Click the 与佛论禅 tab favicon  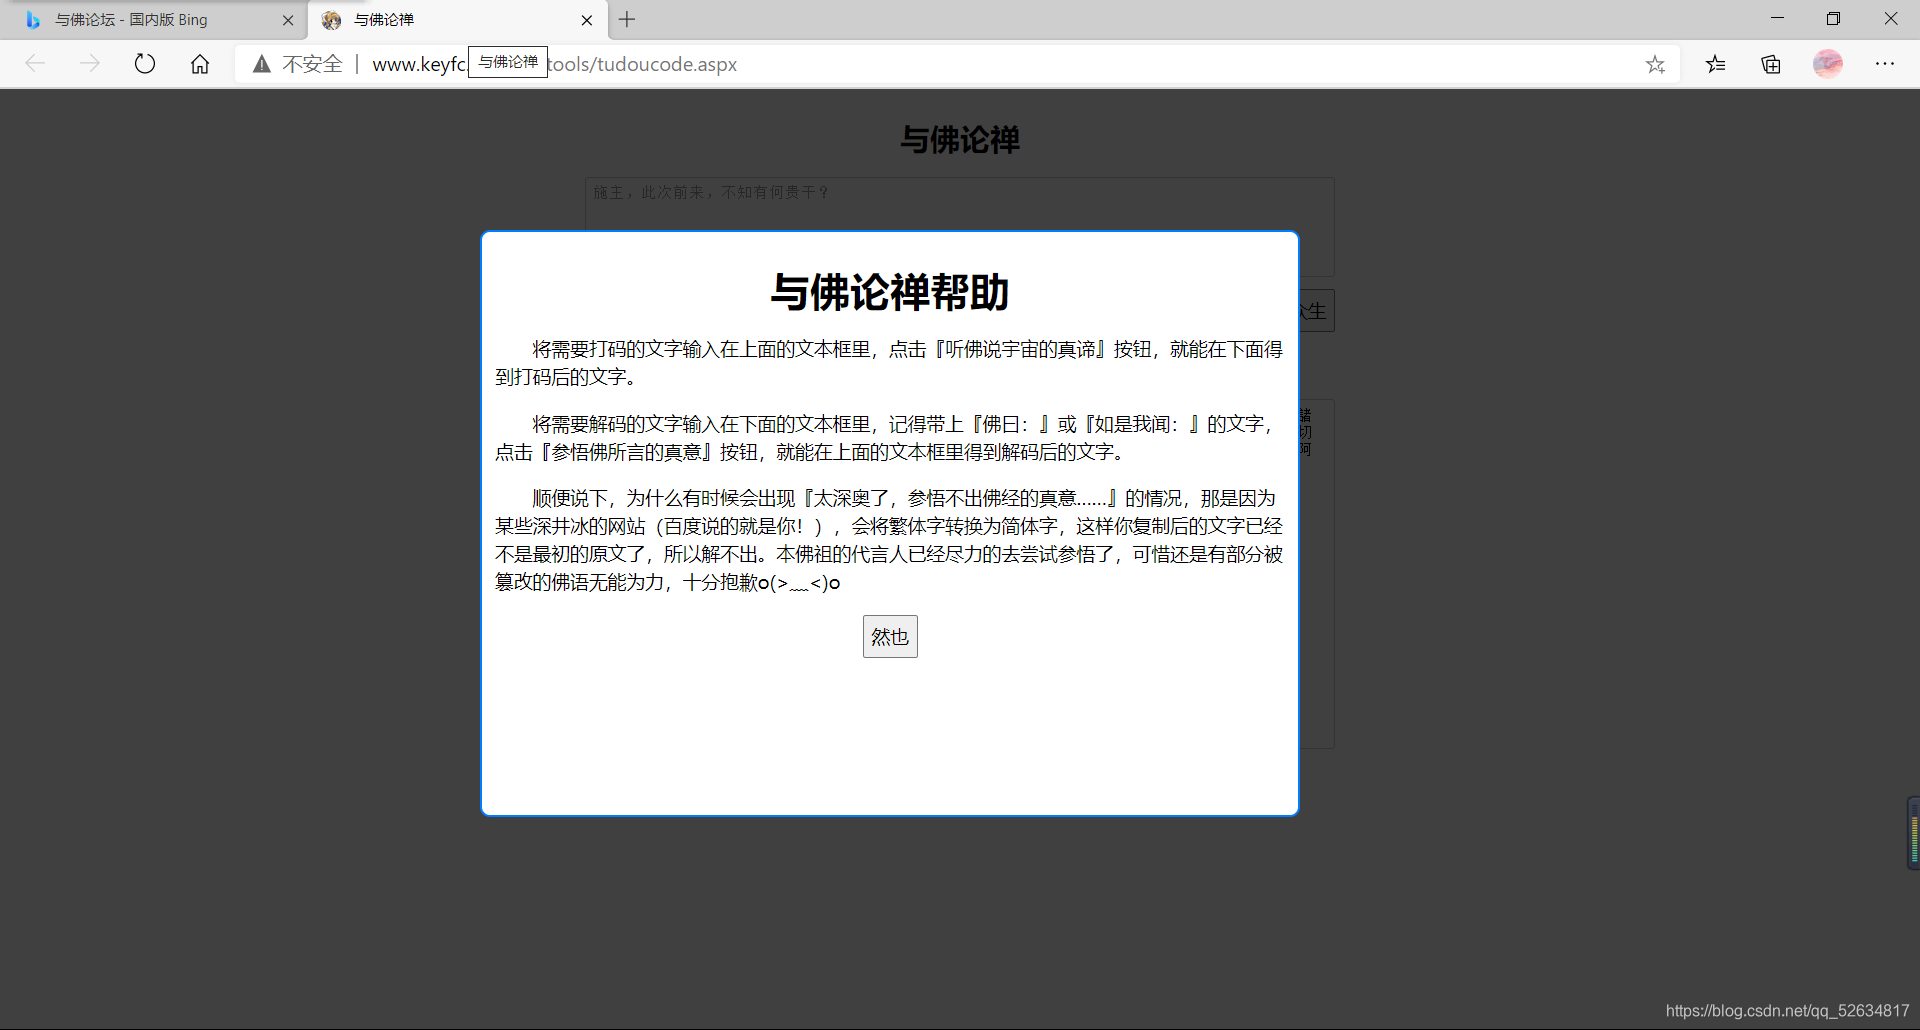click(332, 20)
